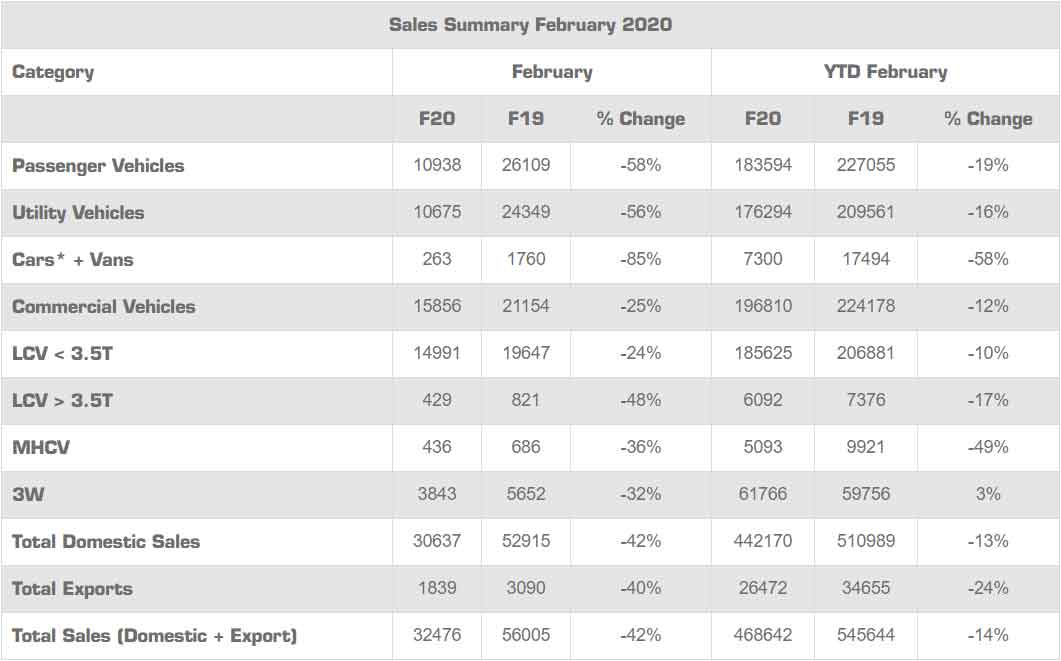
Task: Click the February group header
Action: (551, 72)
